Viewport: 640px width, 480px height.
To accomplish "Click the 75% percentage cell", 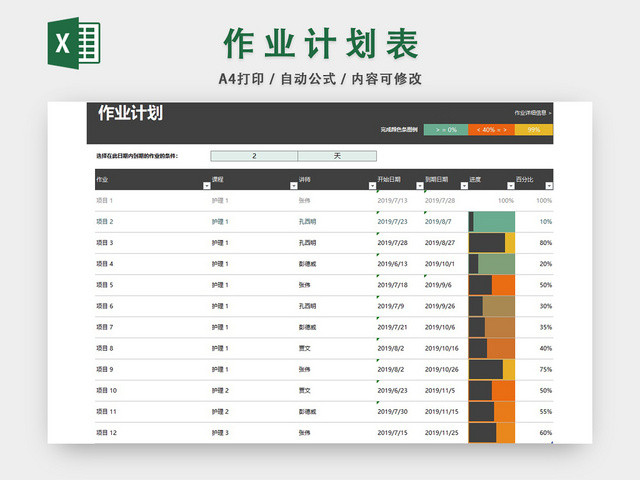I will click(x=546, y=369).
